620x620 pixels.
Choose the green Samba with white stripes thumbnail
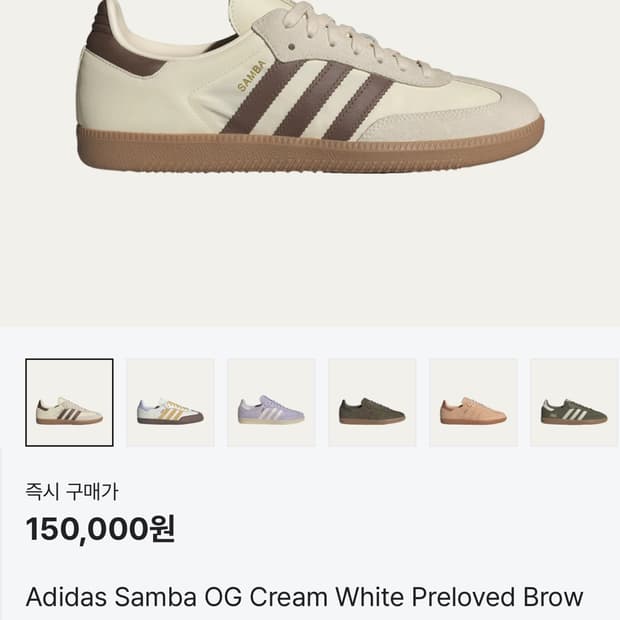(574, 402)
